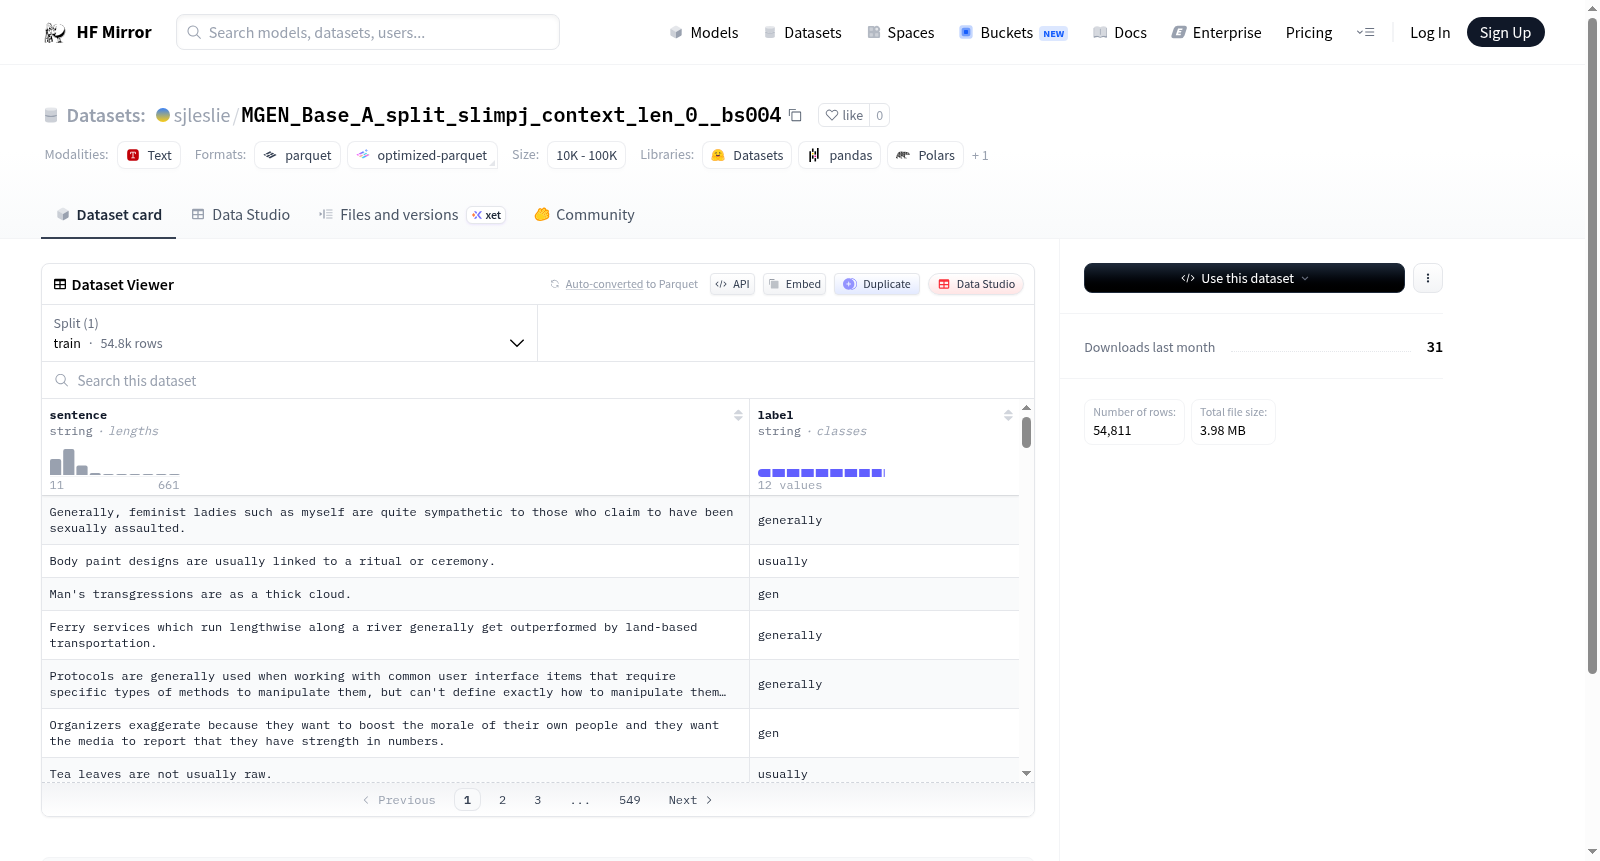Focus the Search this dataset field

coord(538,380)
